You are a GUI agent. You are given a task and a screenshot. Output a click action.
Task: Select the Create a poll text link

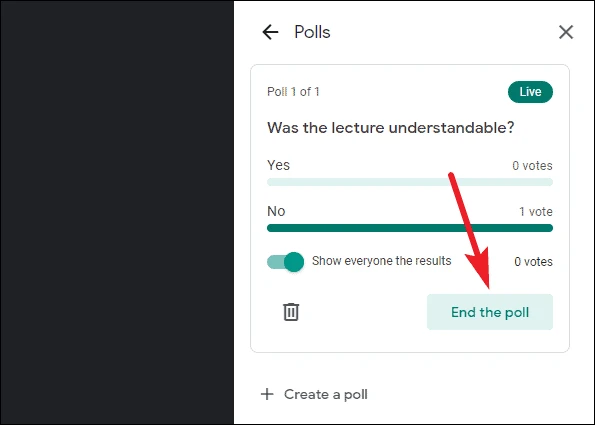tap(326, 394)
